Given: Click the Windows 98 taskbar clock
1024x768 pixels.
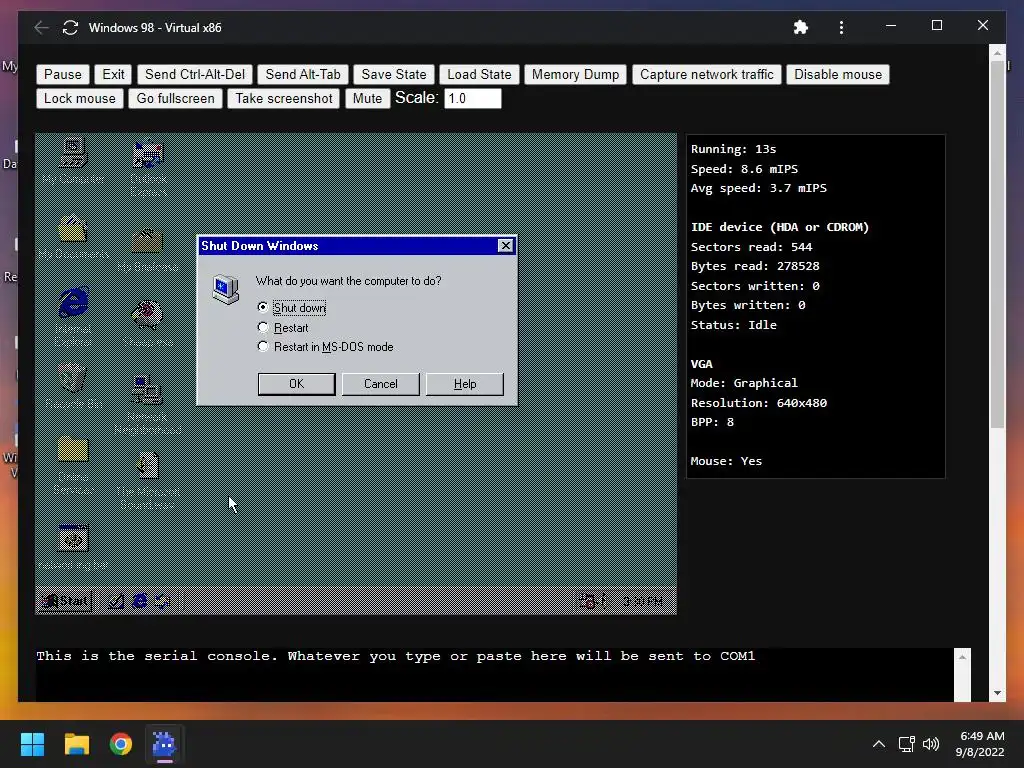Looking at the screenshot, I should click(642, 601).
